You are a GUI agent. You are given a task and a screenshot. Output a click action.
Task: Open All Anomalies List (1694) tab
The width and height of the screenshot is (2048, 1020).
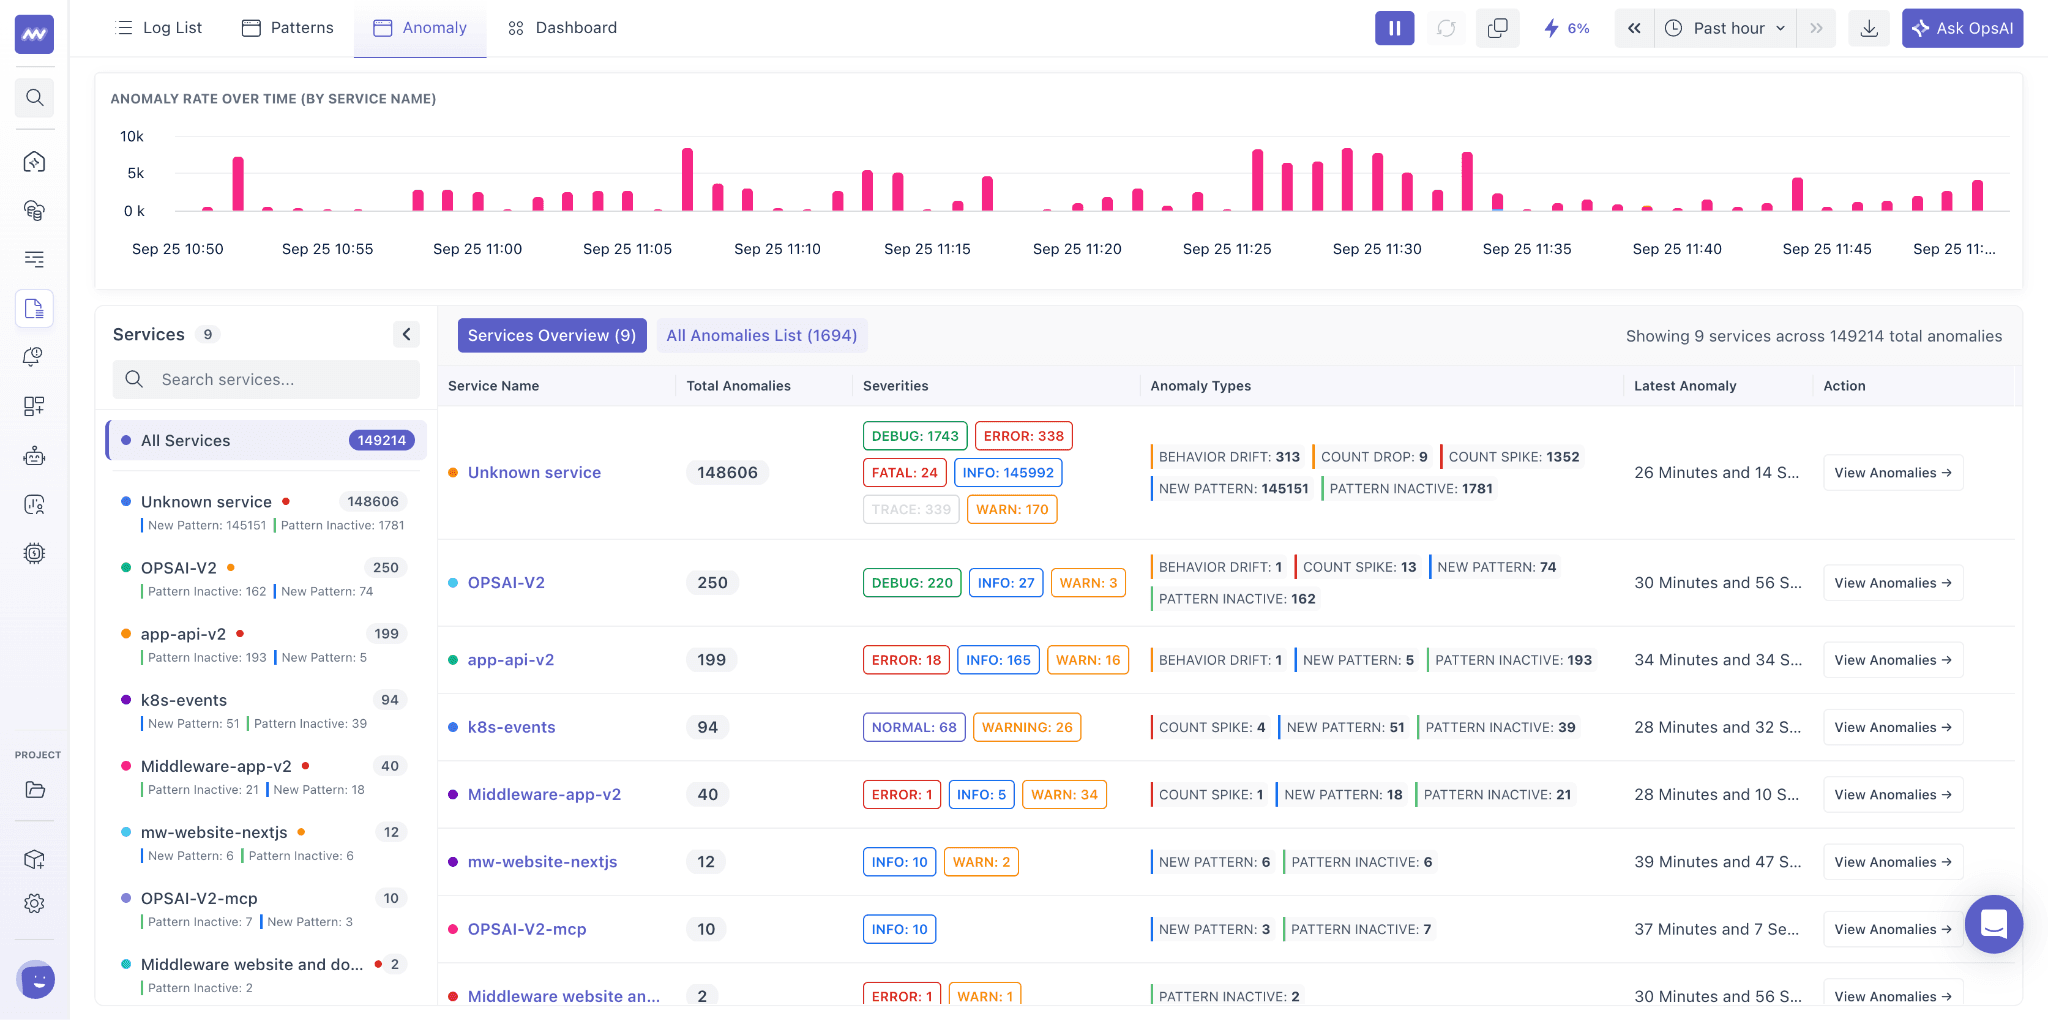762,335
